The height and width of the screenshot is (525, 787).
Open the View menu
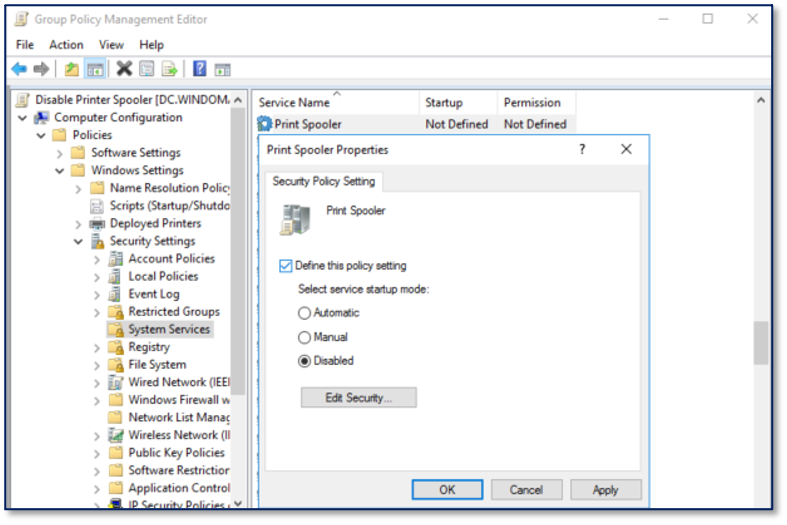[x=111, y=45]
